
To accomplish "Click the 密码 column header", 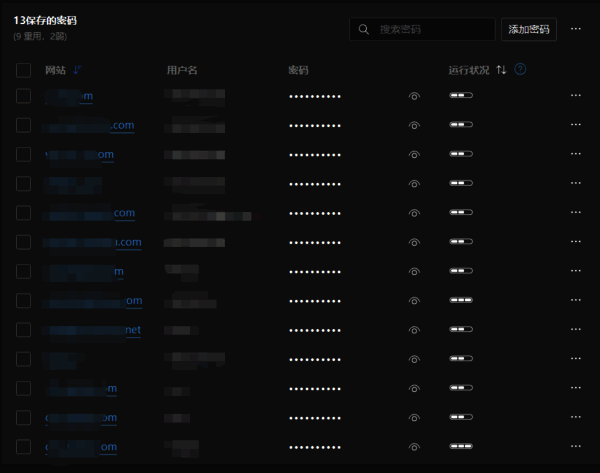I will pos(298,70).
